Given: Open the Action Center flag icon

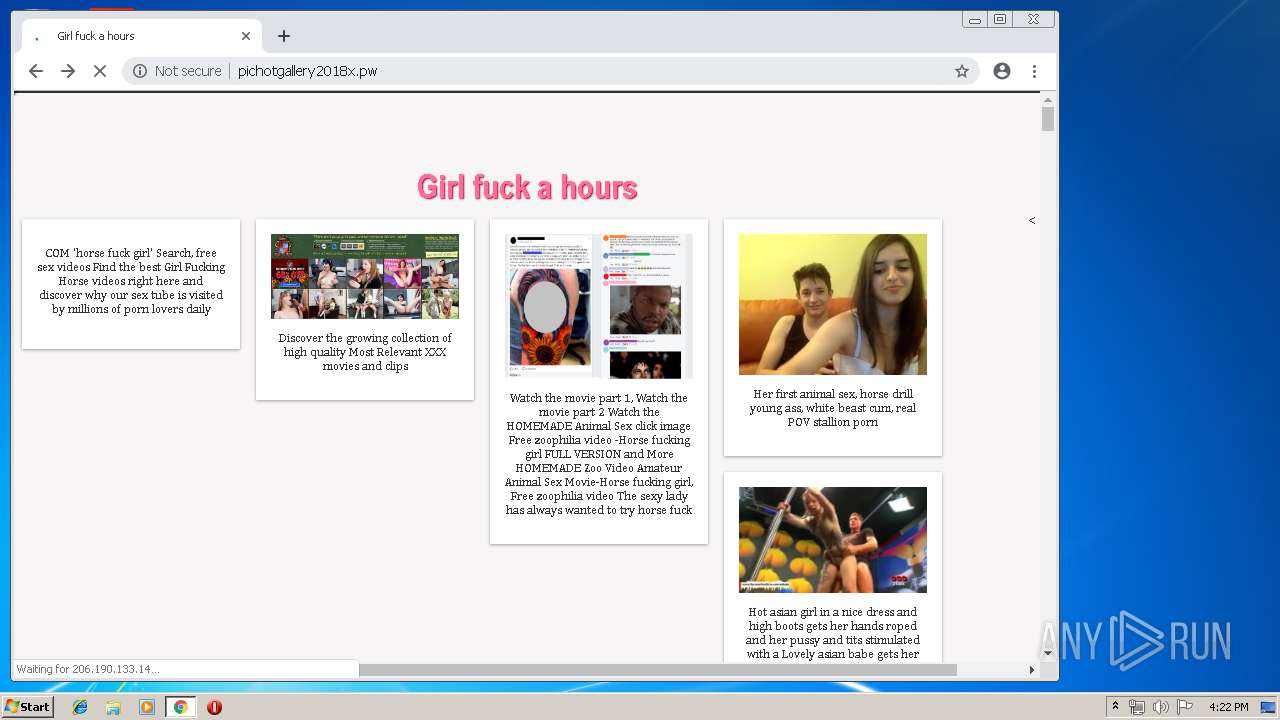Looking at the screenshot, I should coord(1185,707).
